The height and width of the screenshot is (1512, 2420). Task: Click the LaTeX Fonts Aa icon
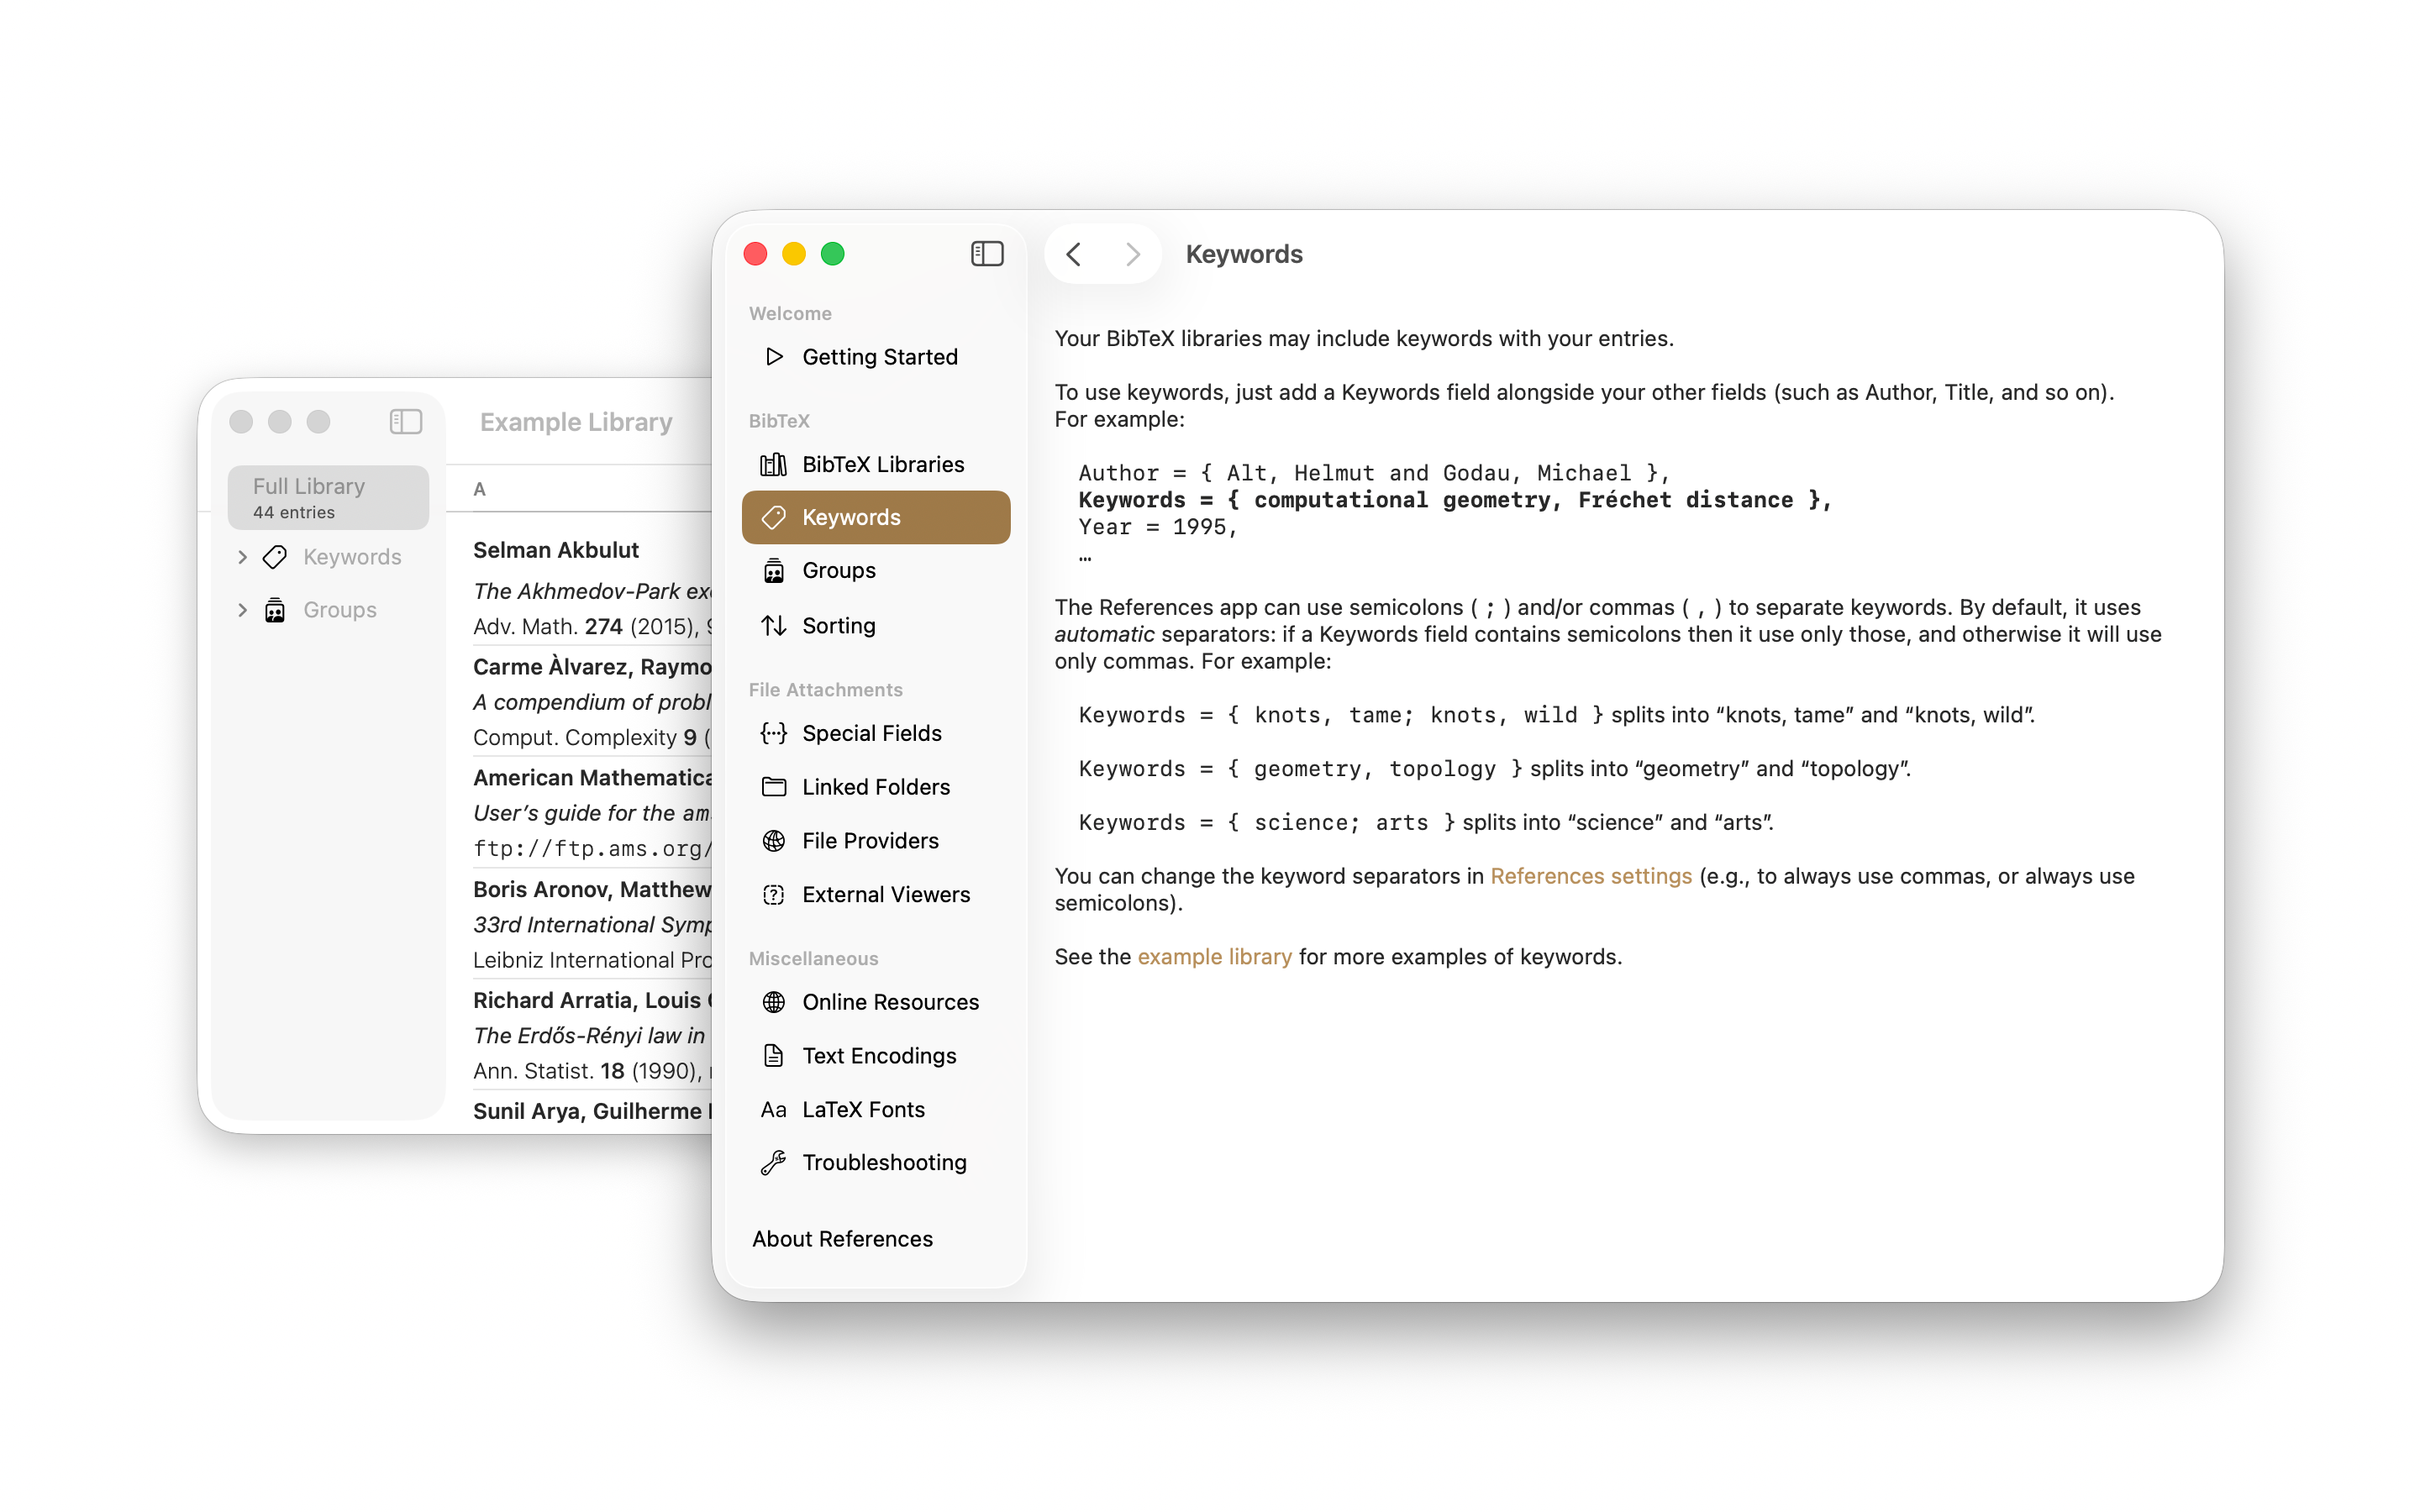(x=773, y=1109)
